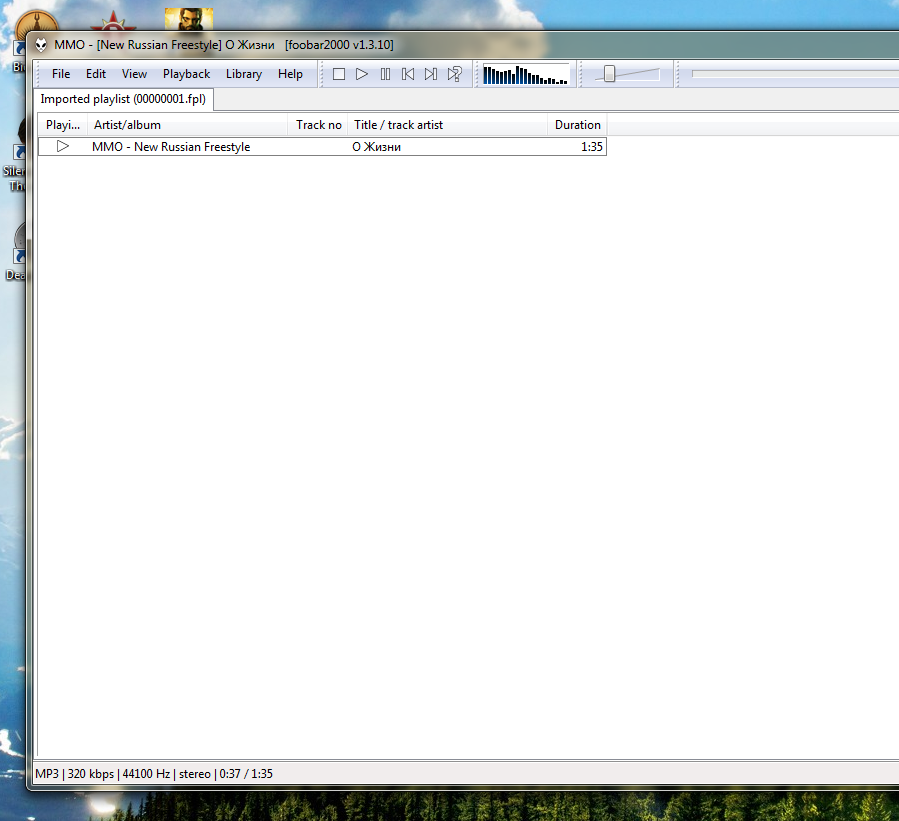The height and width of the screenshot is (821, 899).
Task: Click the random playback button
Action: [x=455, y=74]
